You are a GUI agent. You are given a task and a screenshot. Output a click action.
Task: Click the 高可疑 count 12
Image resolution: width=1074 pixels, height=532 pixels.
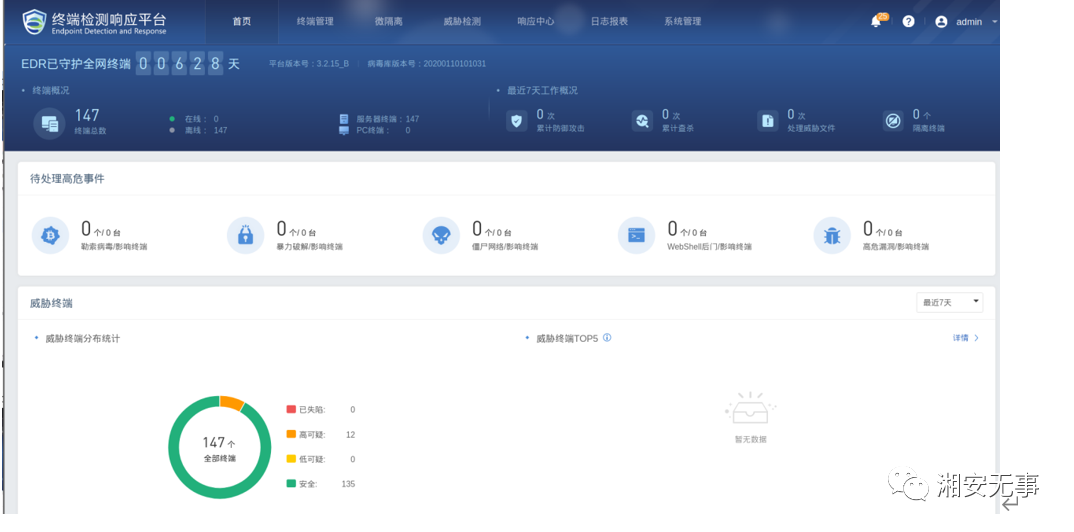[x=351, y=434]
